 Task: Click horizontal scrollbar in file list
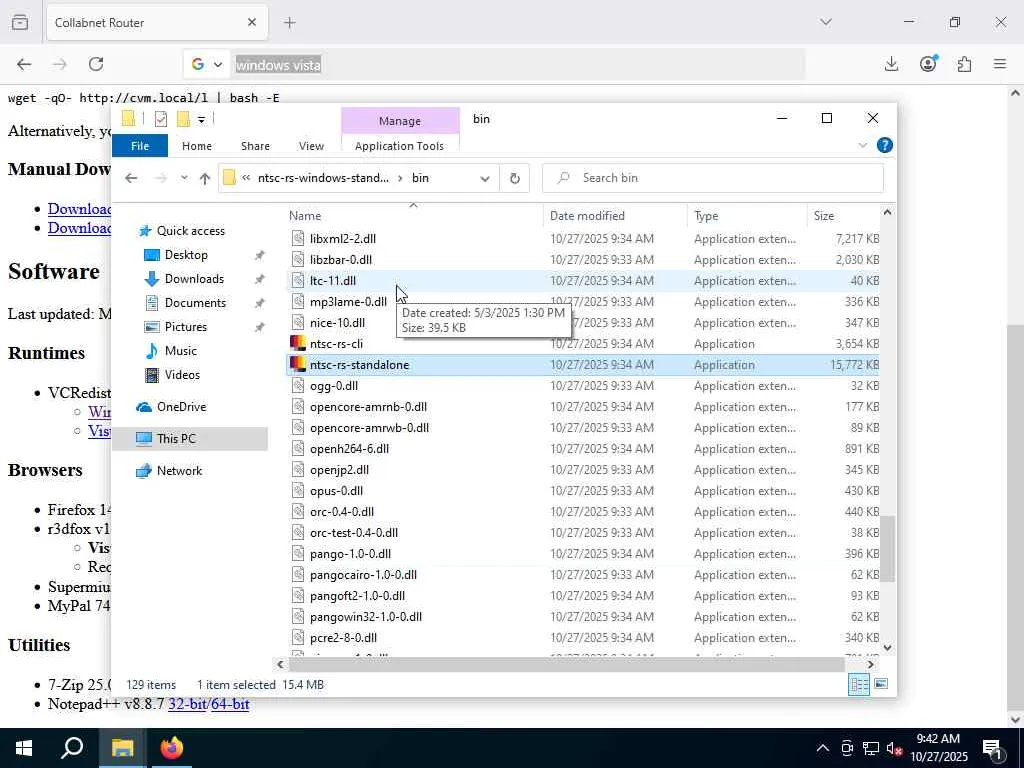coord(566,664)
